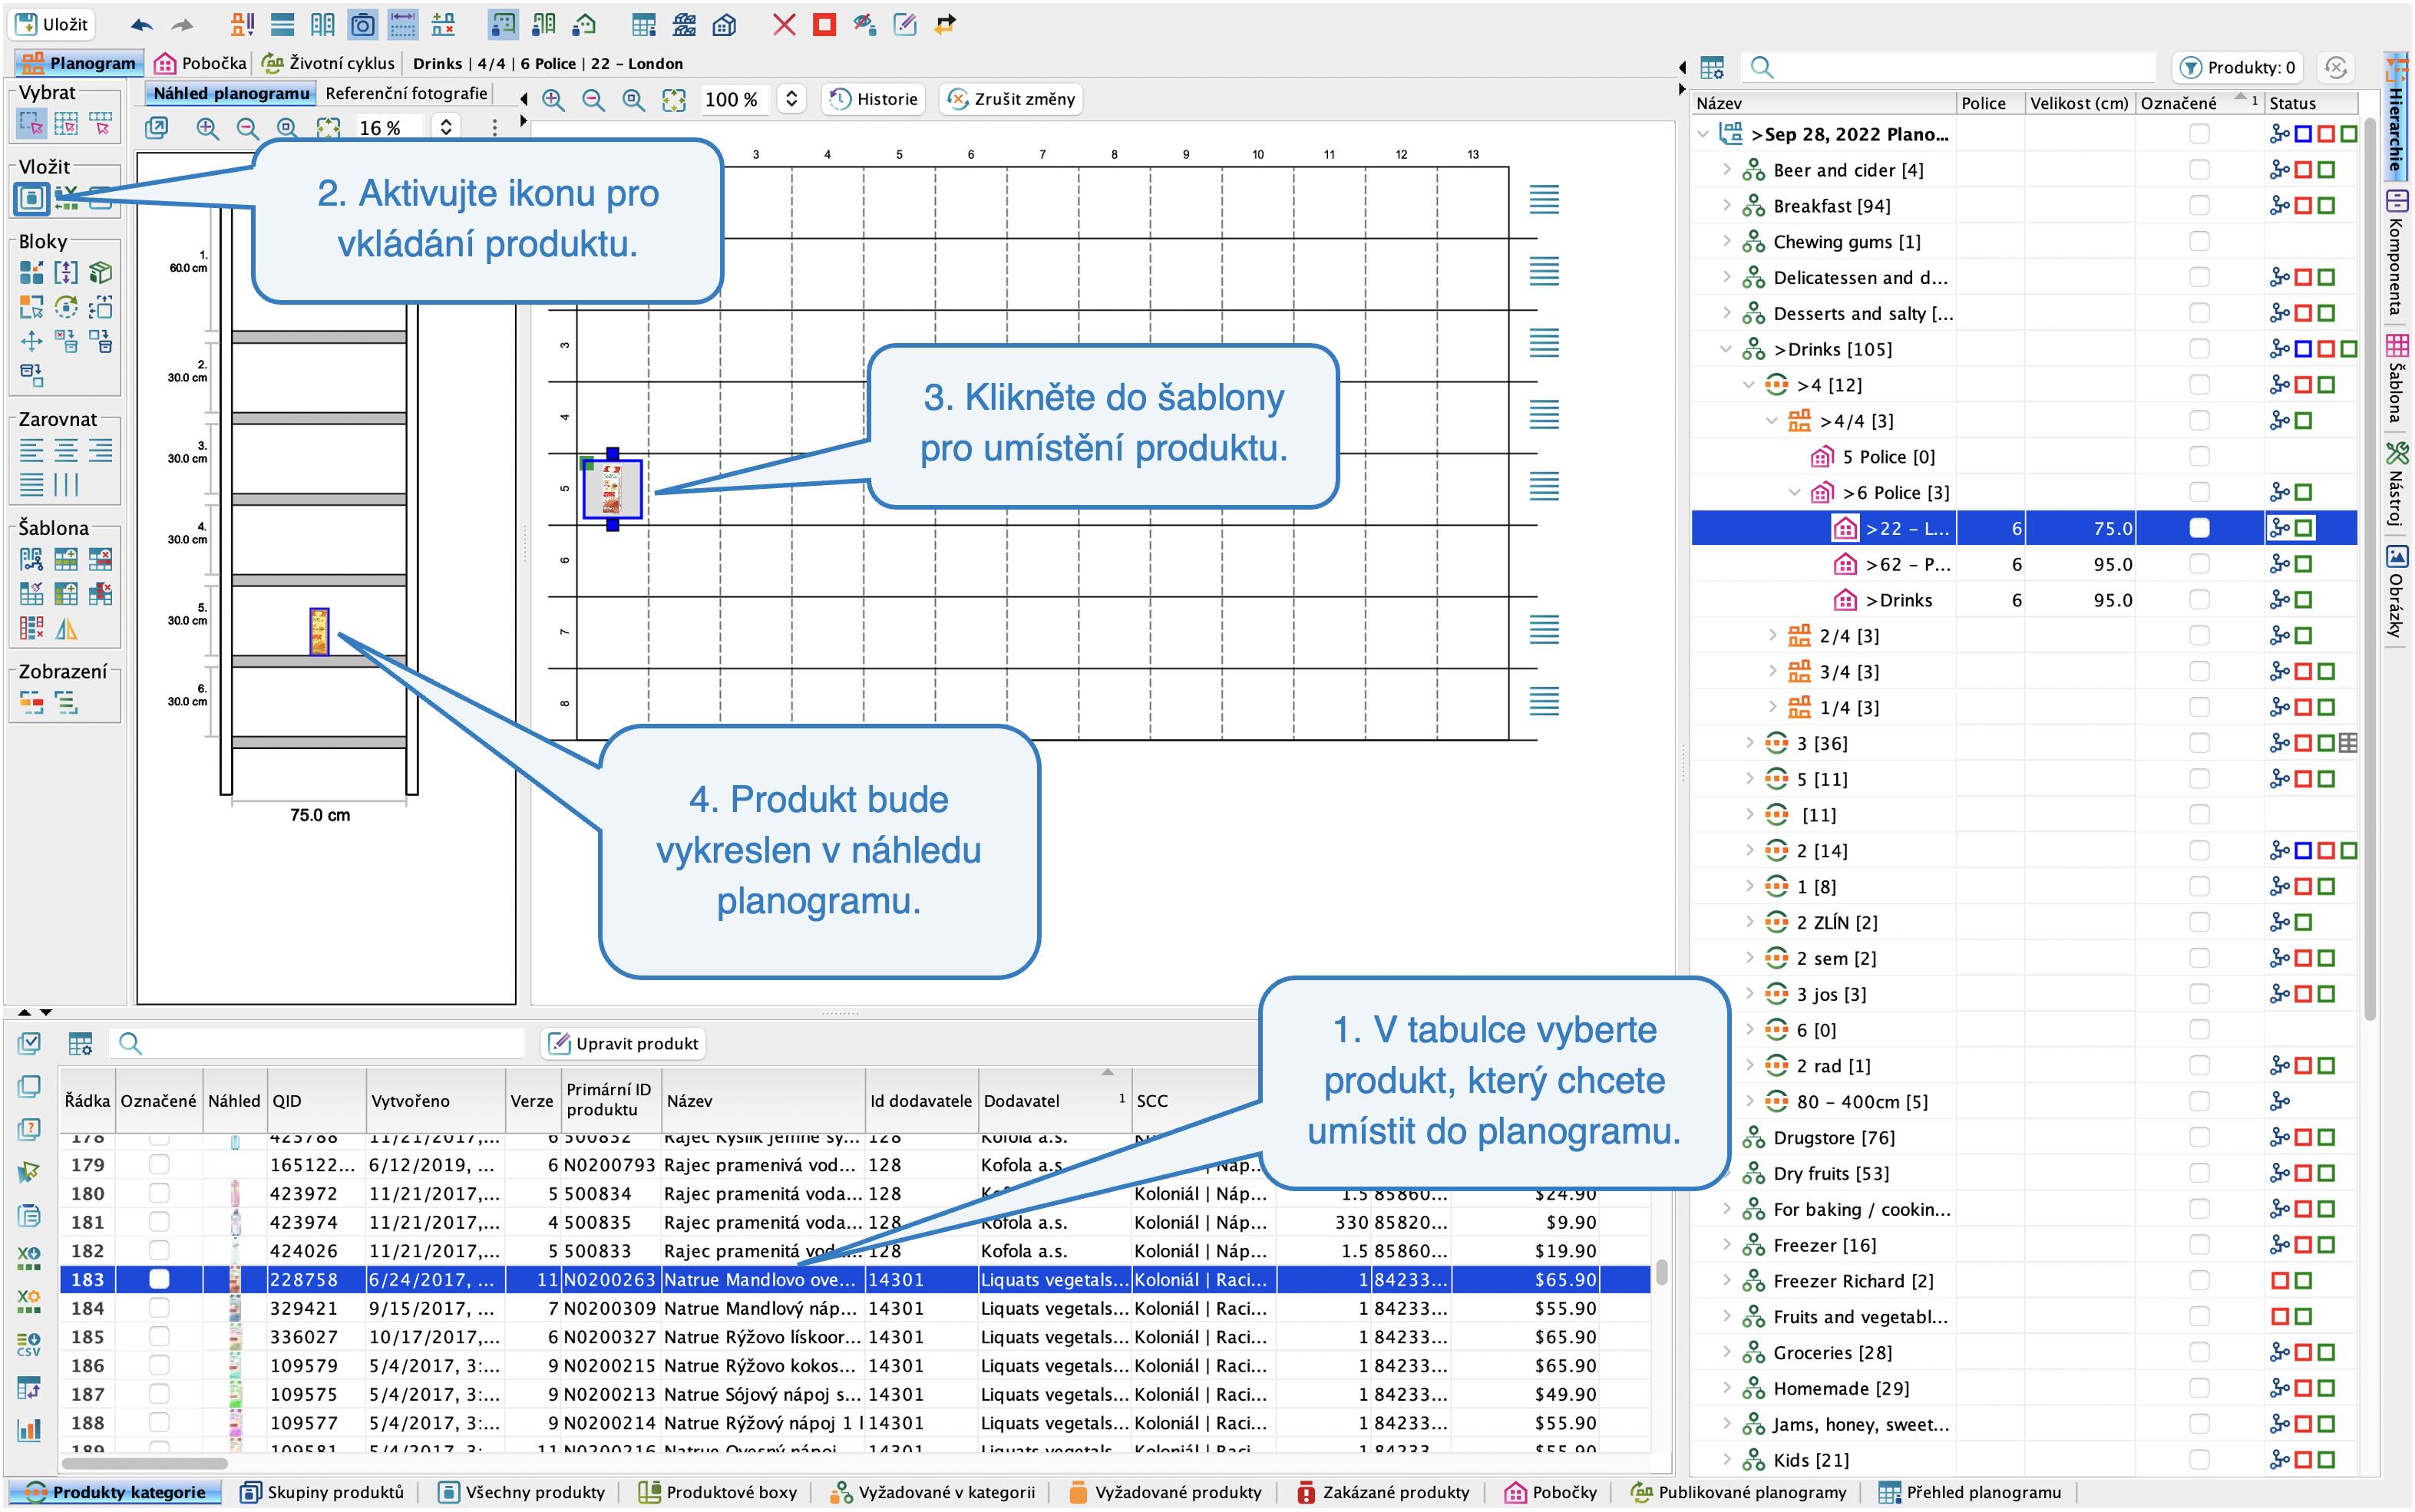The width and height of the screenshot is (2415, 1512).
Task: Open the Skupiny produktů tab
Action: click(323, 1491)
